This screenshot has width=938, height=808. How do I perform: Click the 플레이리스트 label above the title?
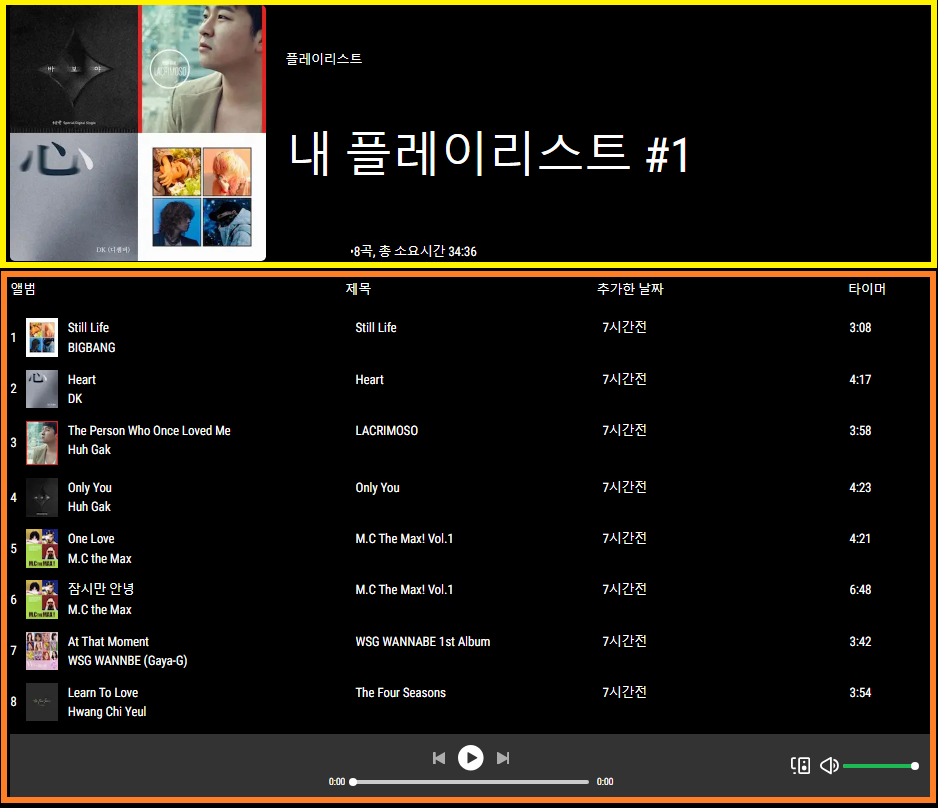coord(324,59)
